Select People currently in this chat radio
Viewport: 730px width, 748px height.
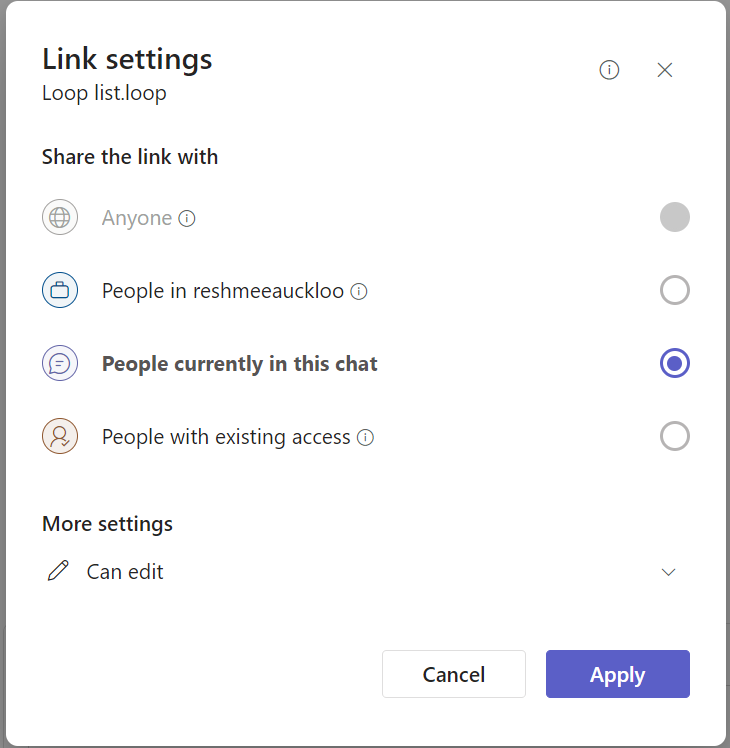[x=675, y=364]
